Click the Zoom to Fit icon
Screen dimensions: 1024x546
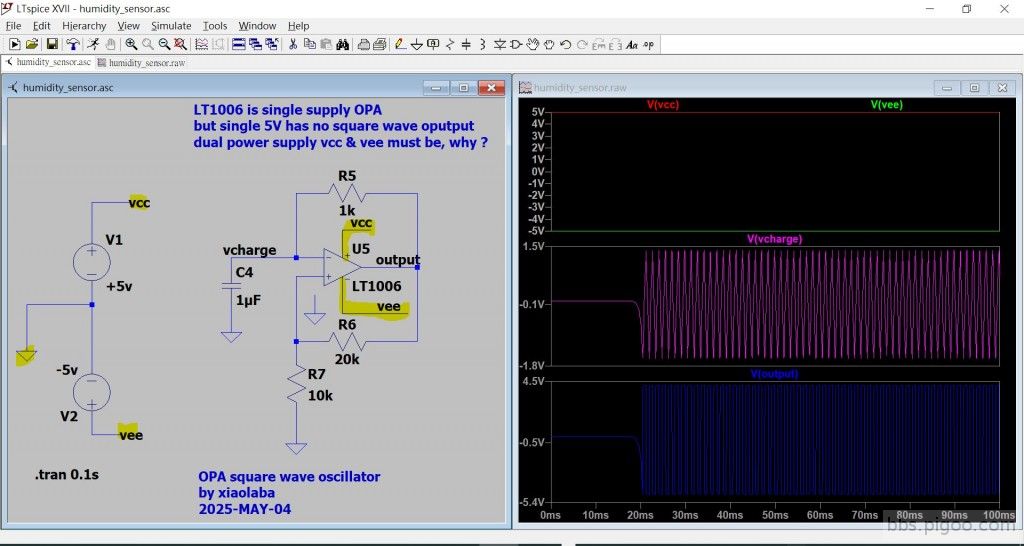(180, 44)
